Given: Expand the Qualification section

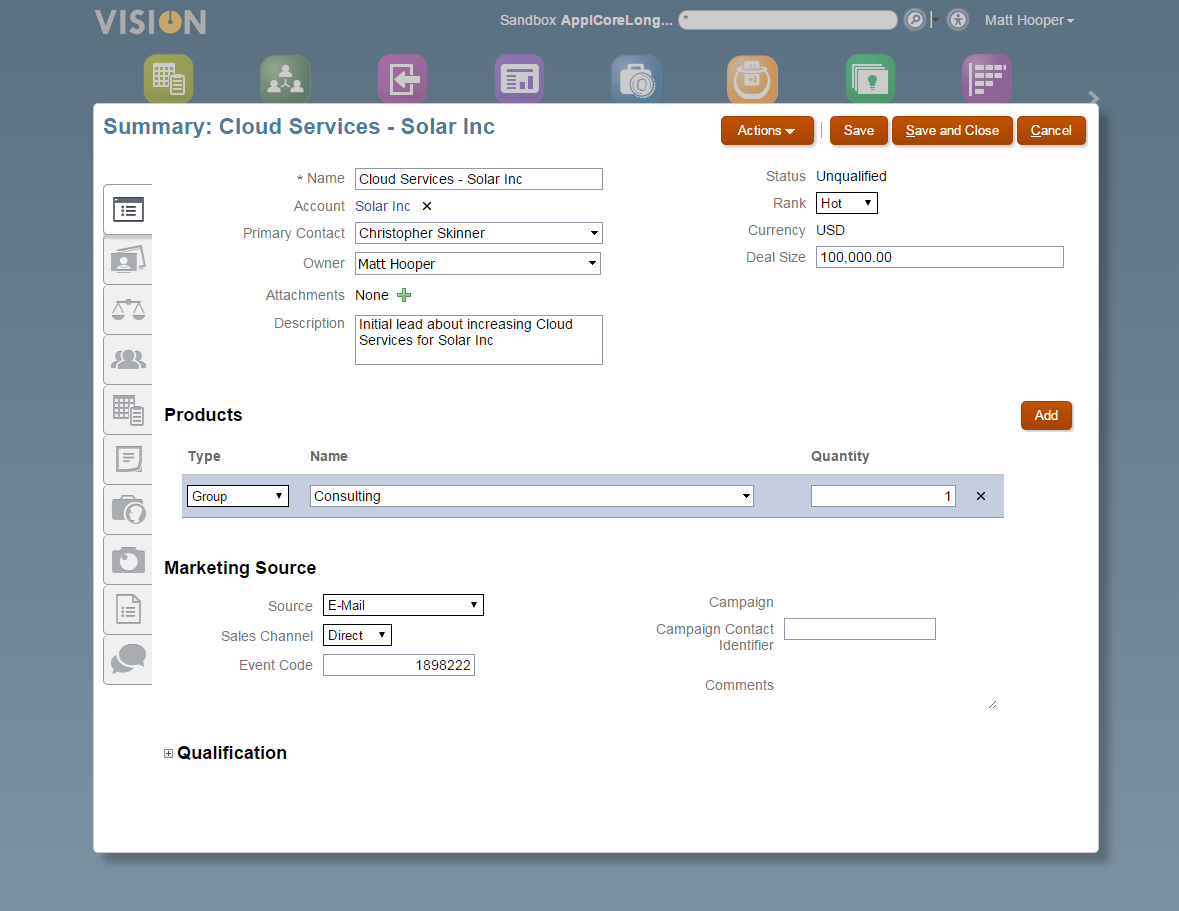Looking at the screenshot, I should [x=168, y=753].
